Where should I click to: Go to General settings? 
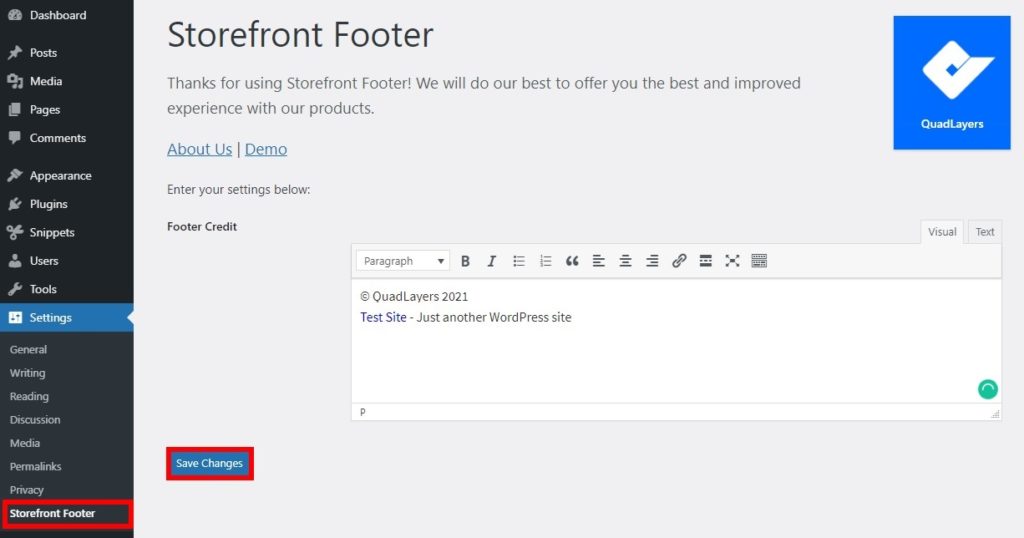(x=28, y=350)
